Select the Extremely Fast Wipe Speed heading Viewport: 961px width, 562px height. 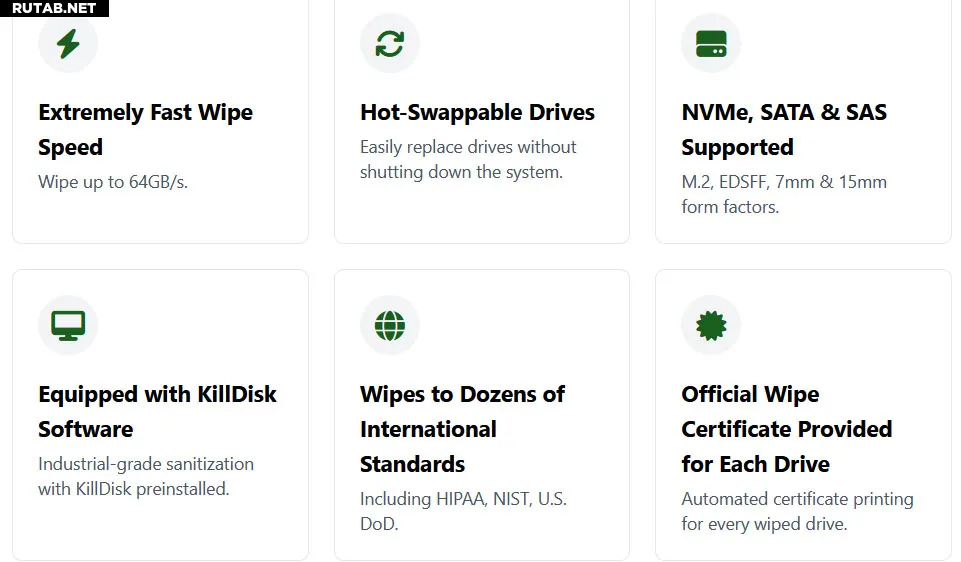click(x=145, y=129)
